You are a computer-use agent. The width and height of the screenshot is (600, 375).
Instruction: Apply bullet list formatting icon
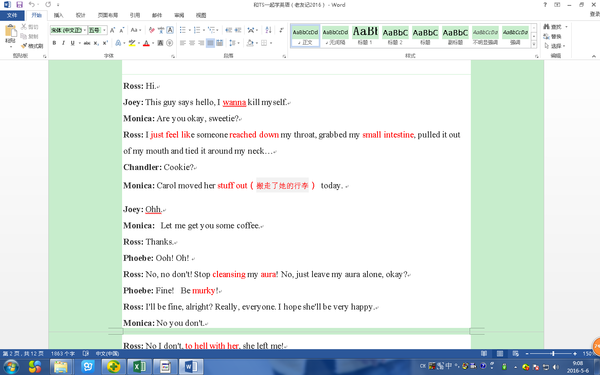(183, 30)
